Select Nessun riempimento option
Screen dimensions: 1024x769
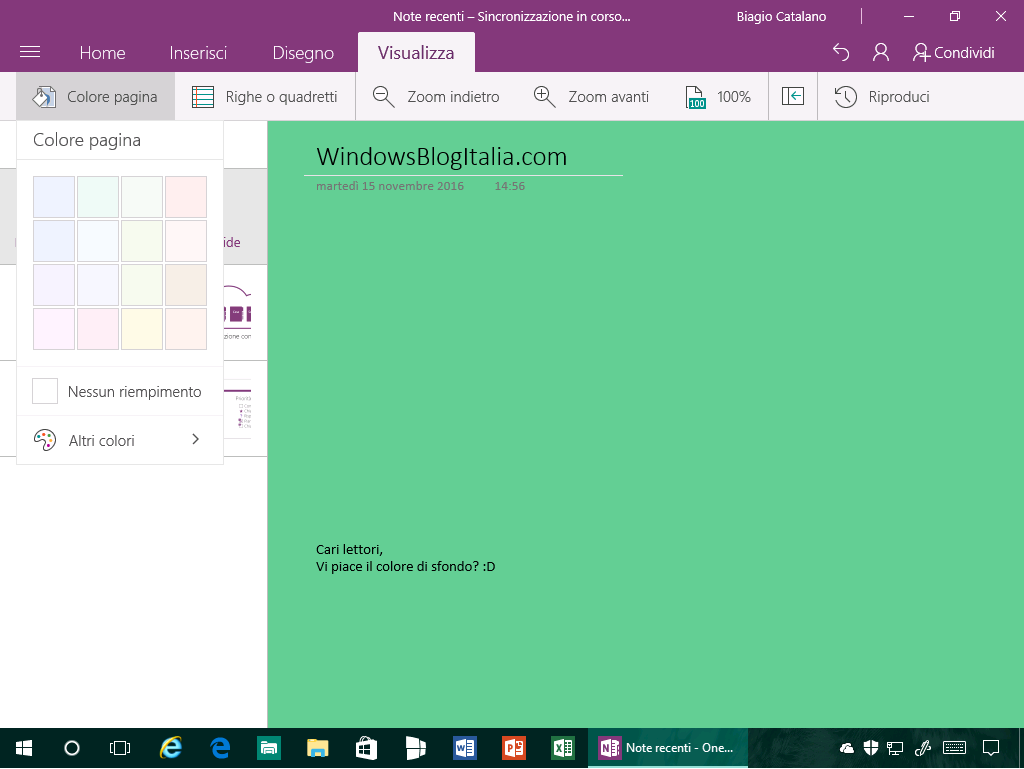[120, 392]
